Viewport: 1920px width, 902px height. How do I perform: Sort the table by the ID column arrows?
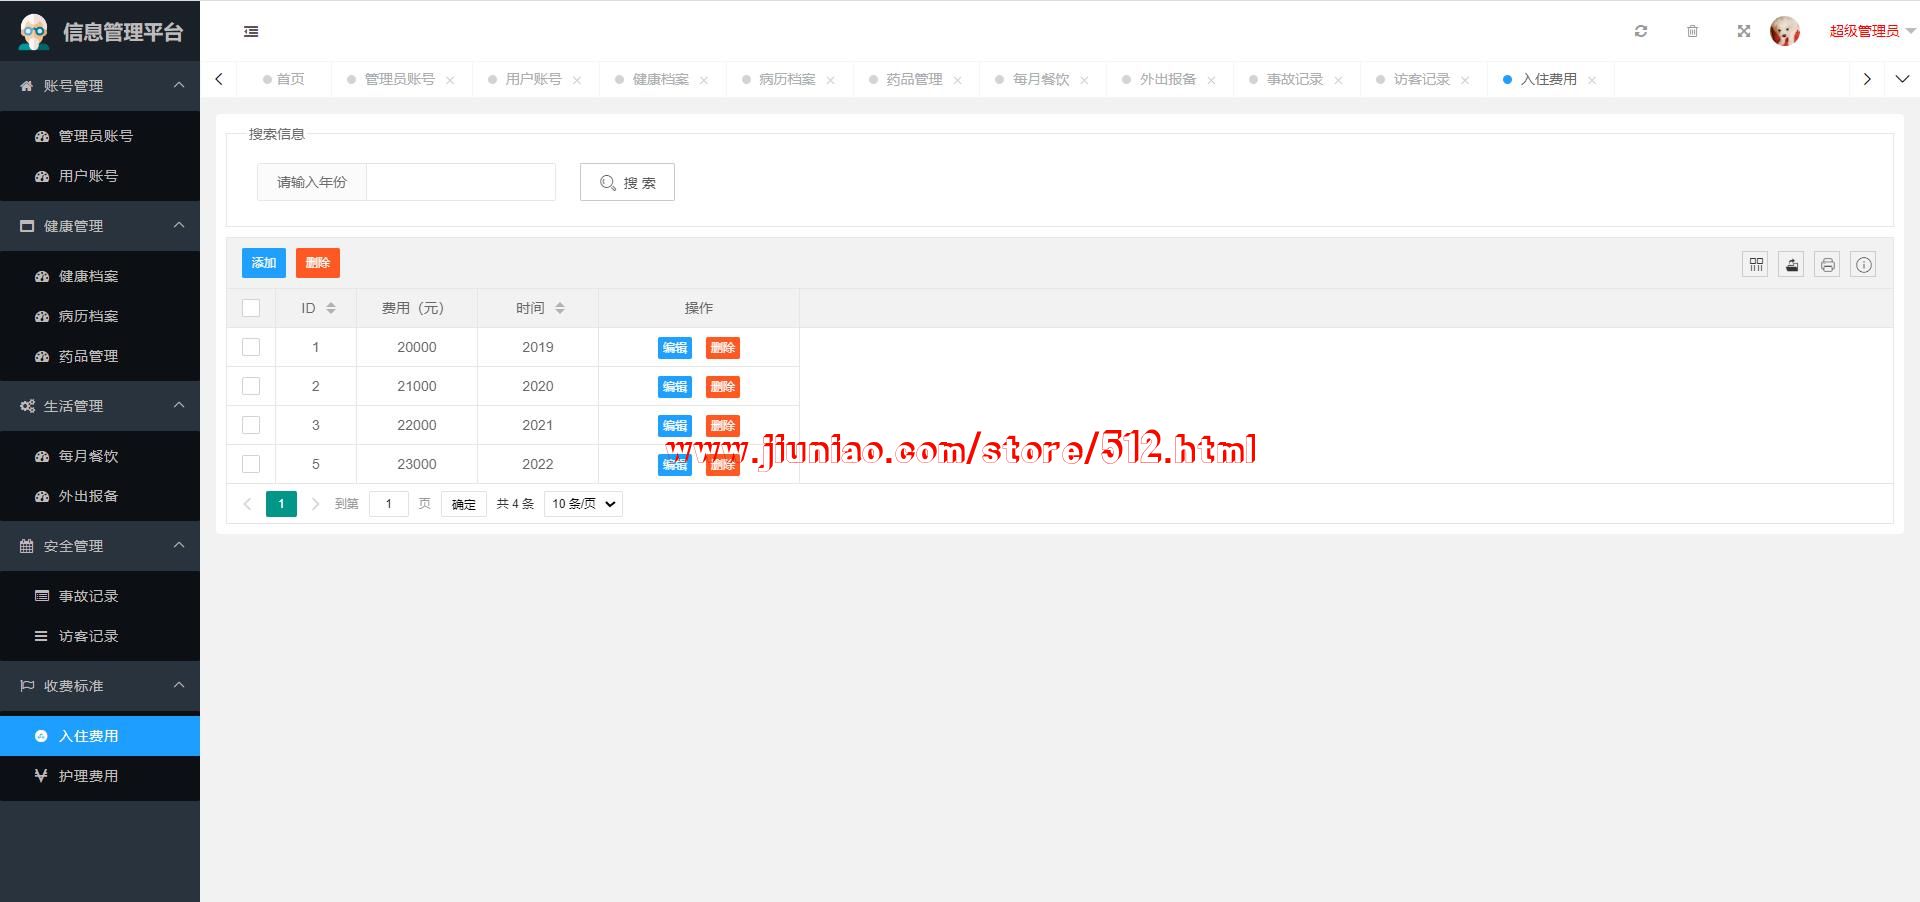pos(331,308)
